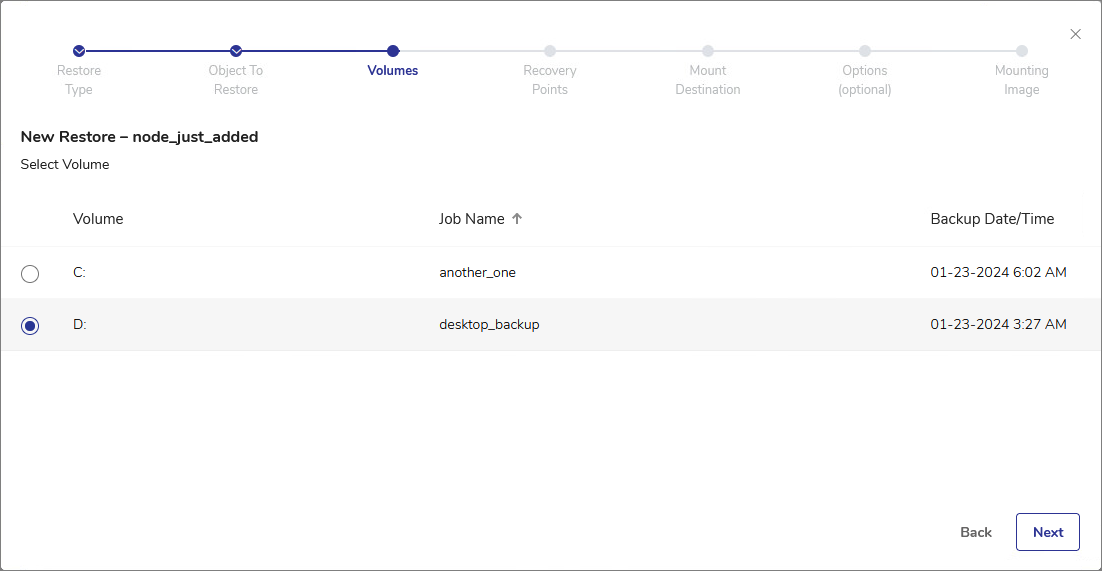Screen dimensions: 1102x571
Task: Go Back to the previous step
Action: pyautogui.click(x=976, y=532)
